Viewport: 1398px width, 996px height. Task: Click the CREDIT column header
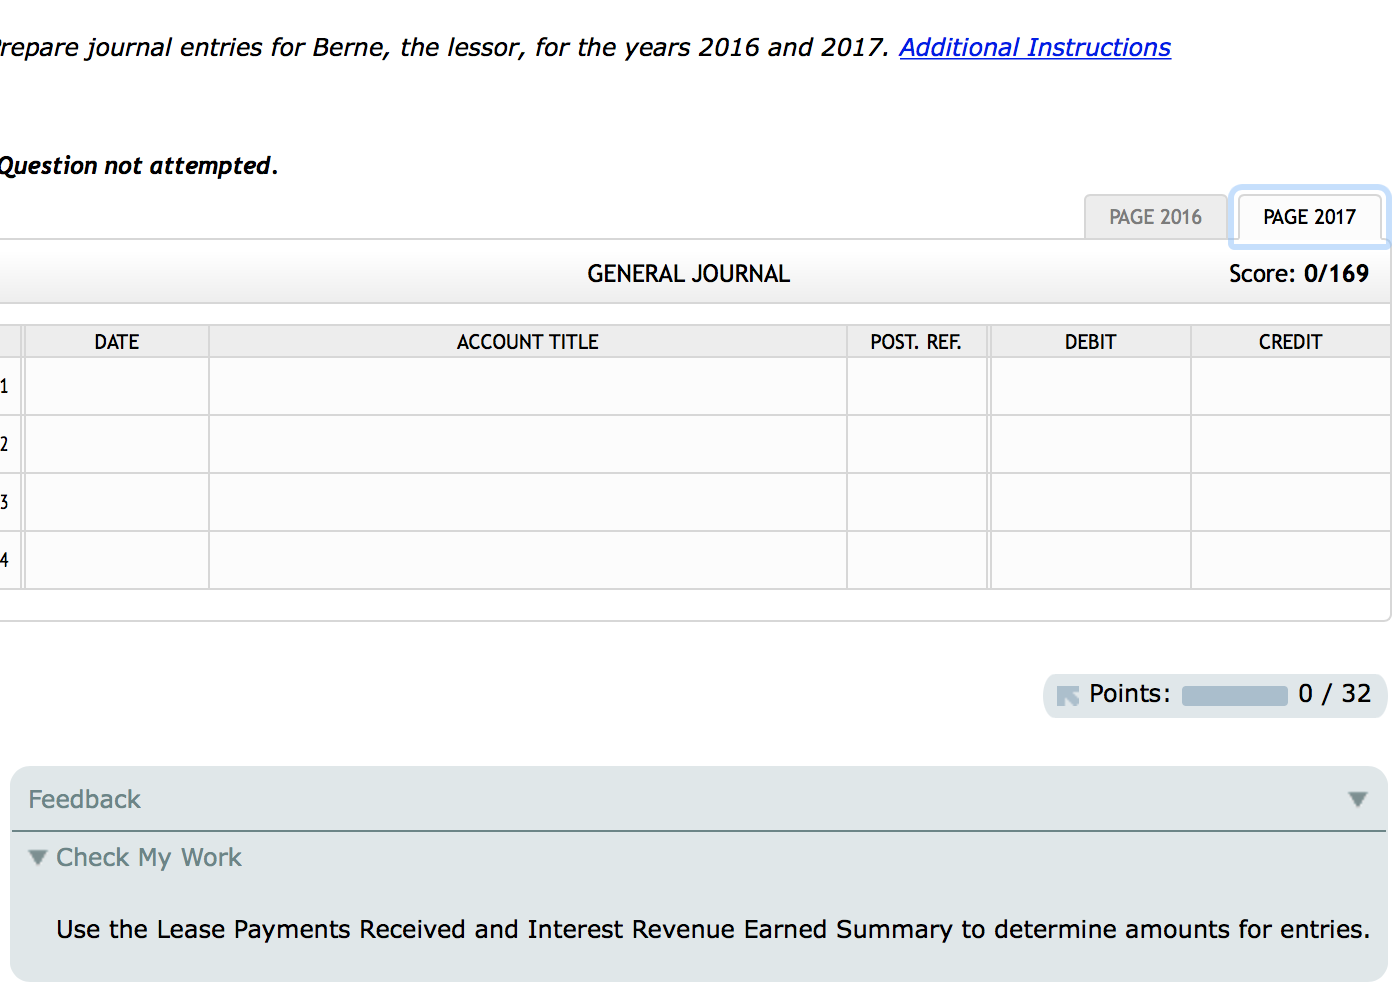tap(1290, 341)
